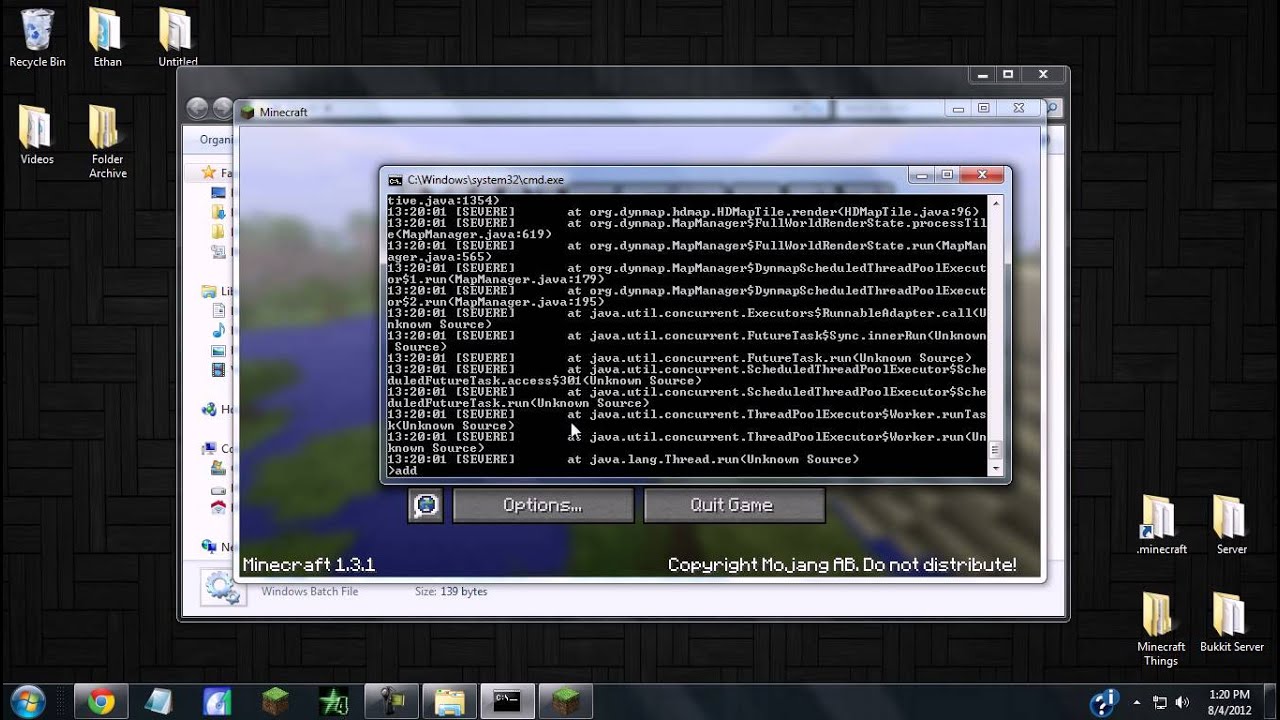Select the Server folder on desktop
The height and width of the screenshot is (720, 1280).
pyautogui.click(x=1231, y=525)
